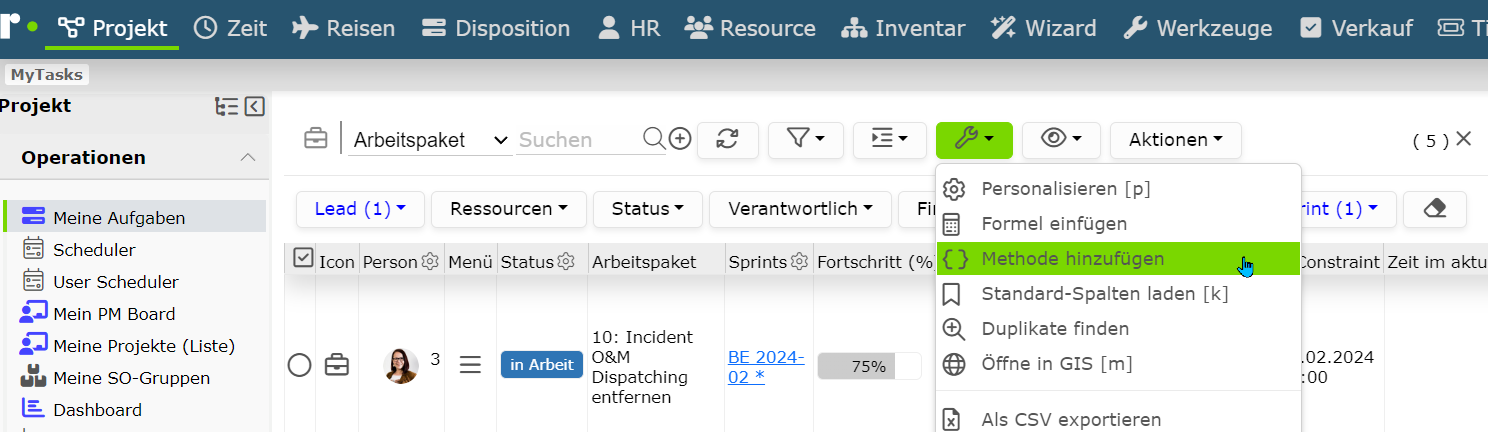Open the Wizard module

click(x=1044, y=28)
